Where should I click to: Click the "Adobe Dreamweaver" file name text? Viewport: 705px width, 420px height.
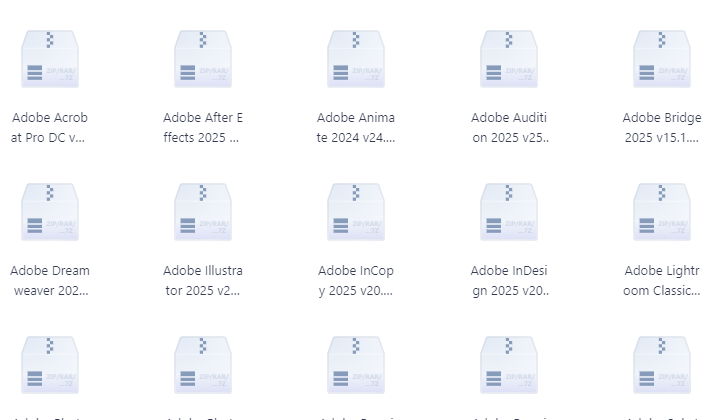[x=50, y=281]
